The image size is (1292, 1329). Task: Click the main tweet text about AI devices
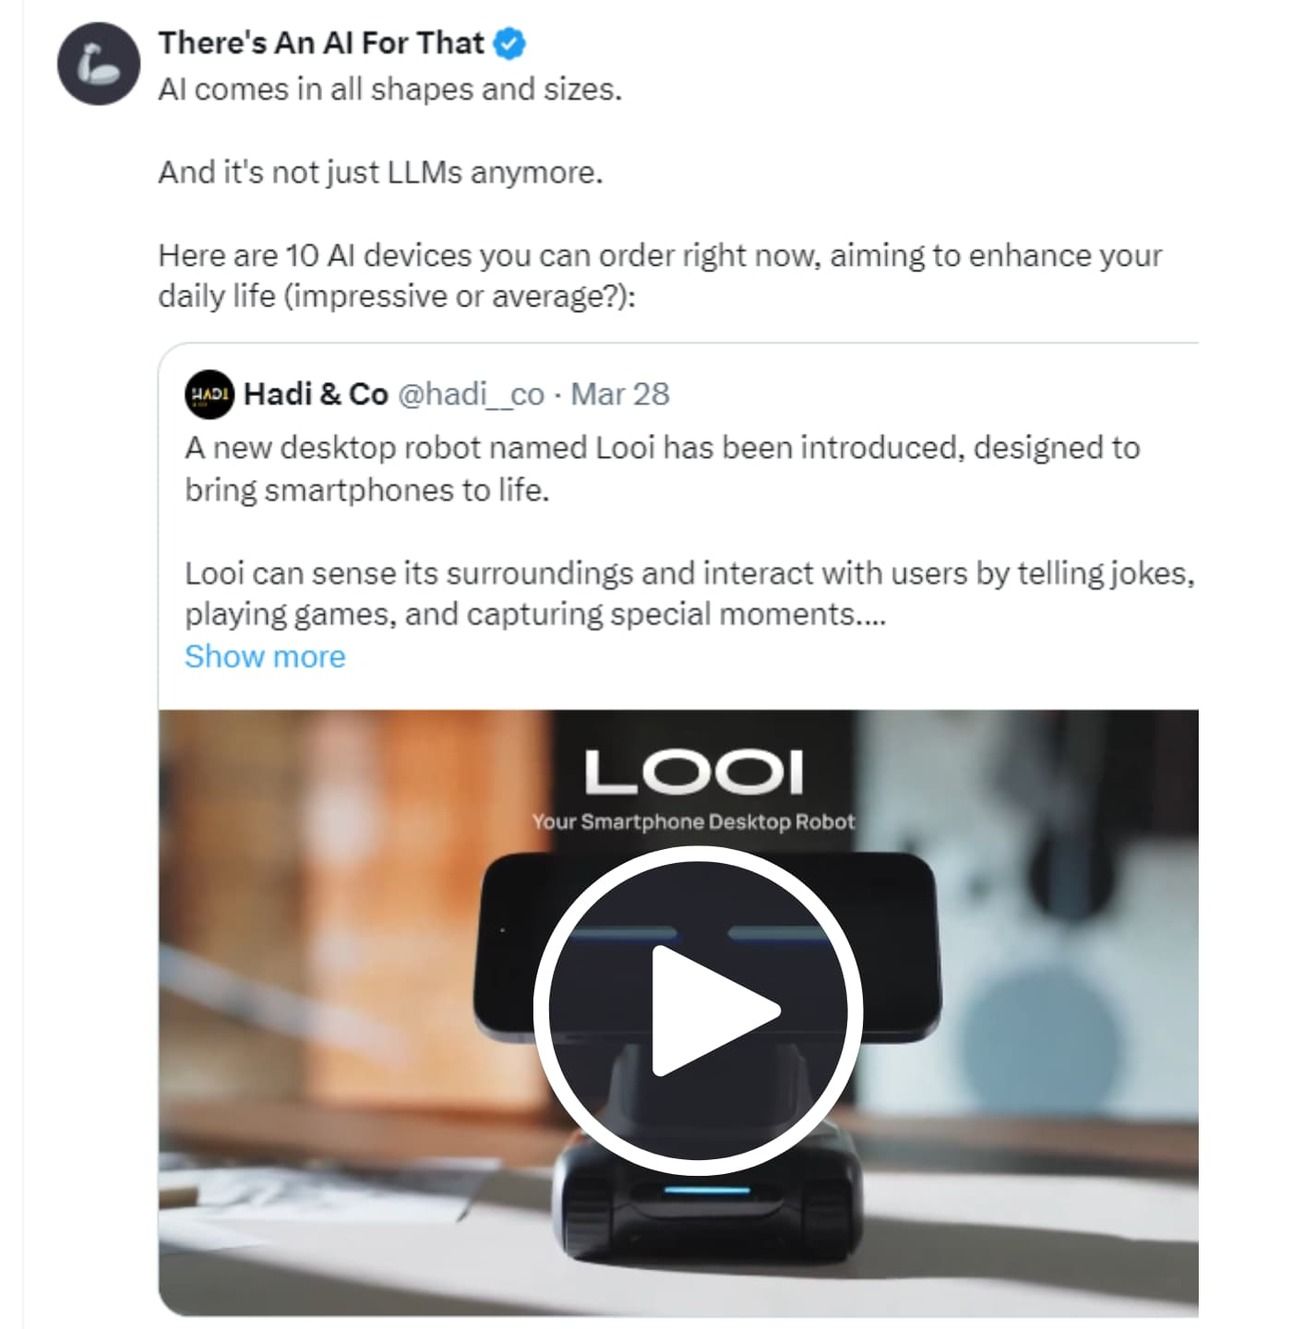(x=660, y=275)
